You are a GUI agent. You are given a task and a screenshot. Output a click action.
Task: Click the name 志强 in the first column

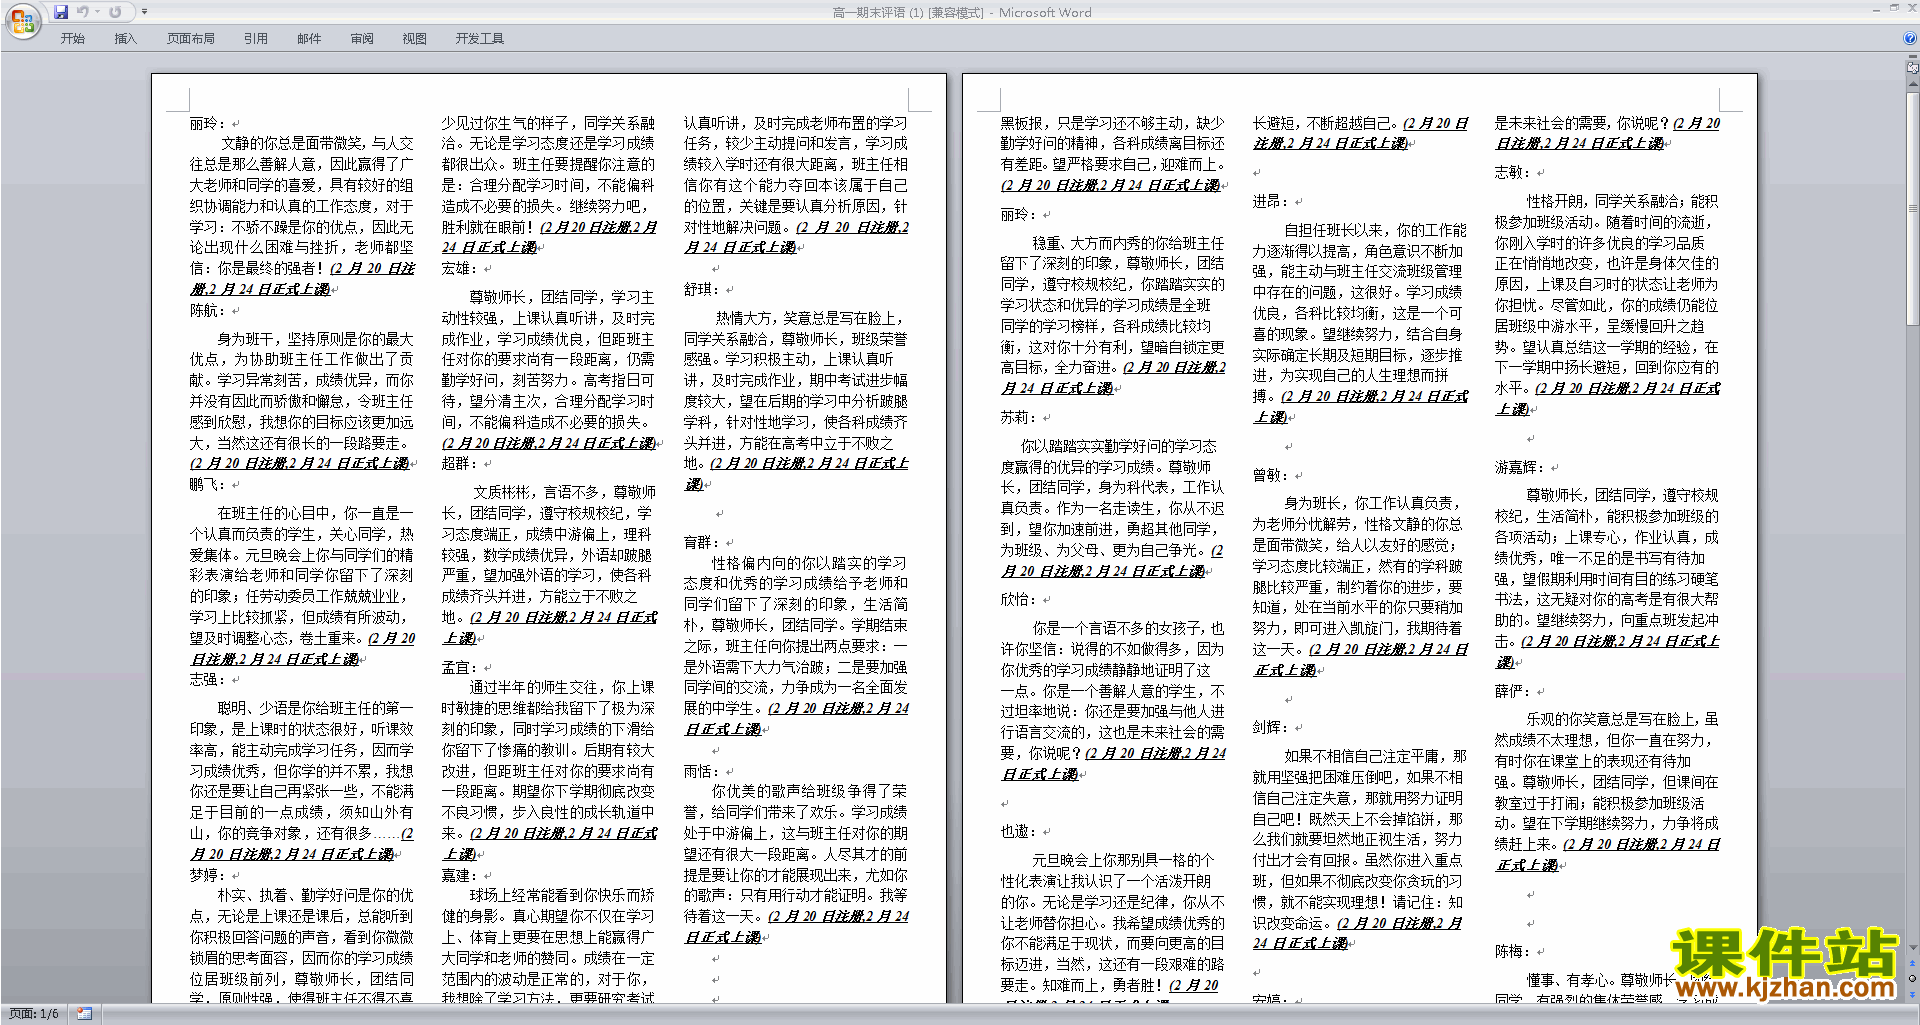203,679
